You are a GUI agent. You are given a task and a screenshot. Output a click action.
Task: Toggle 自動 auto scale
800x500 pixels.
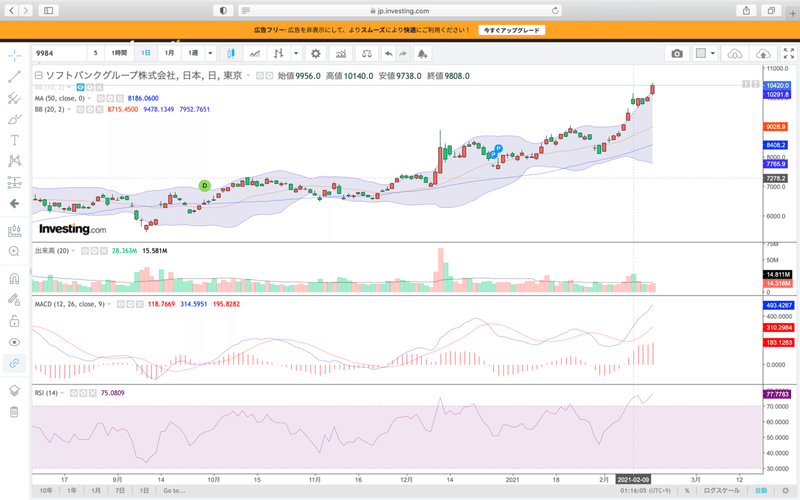(761, 490)
